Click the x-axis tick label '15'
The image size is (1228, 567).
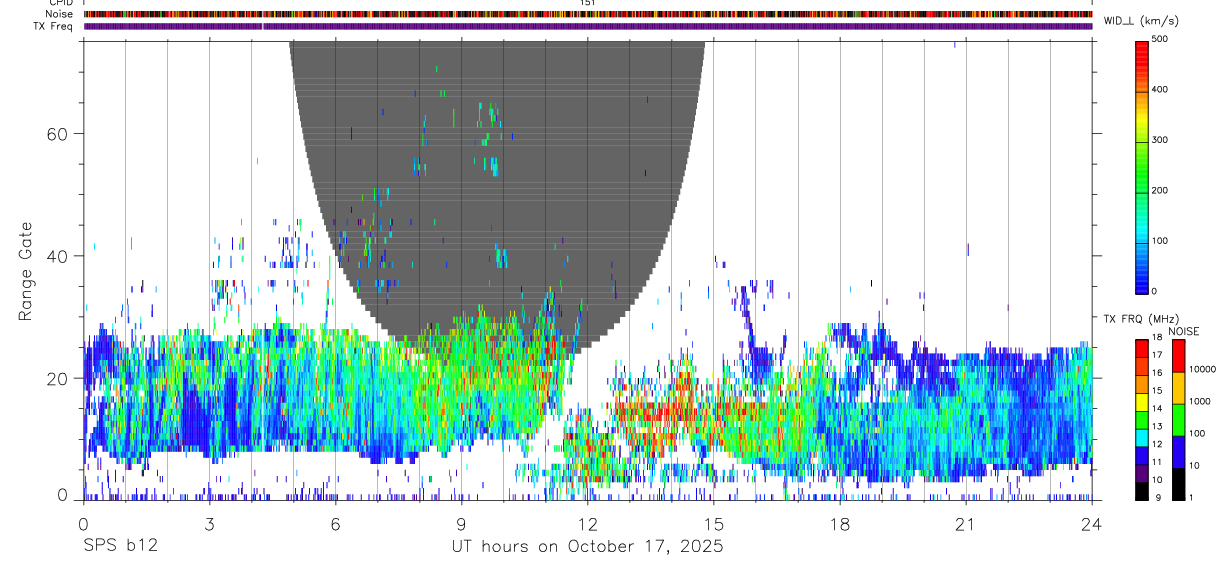click(714, 524)
